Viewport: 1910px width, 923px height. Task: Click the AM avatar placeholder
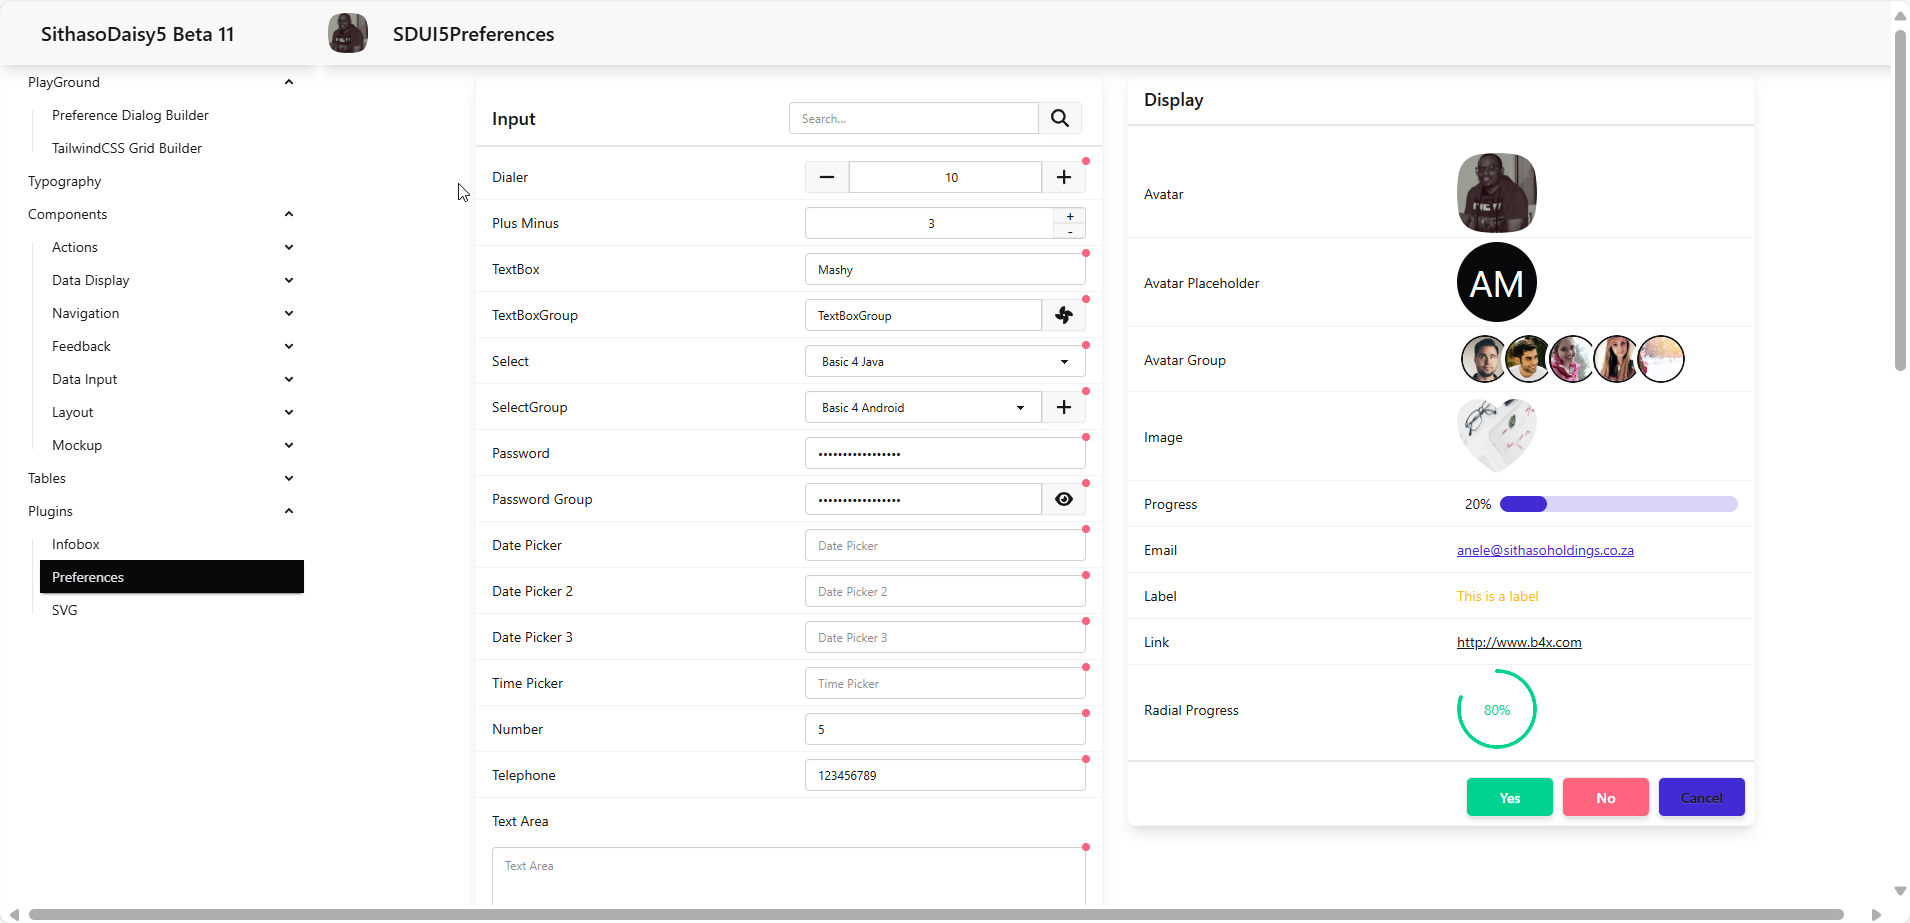click(1496, 283)
